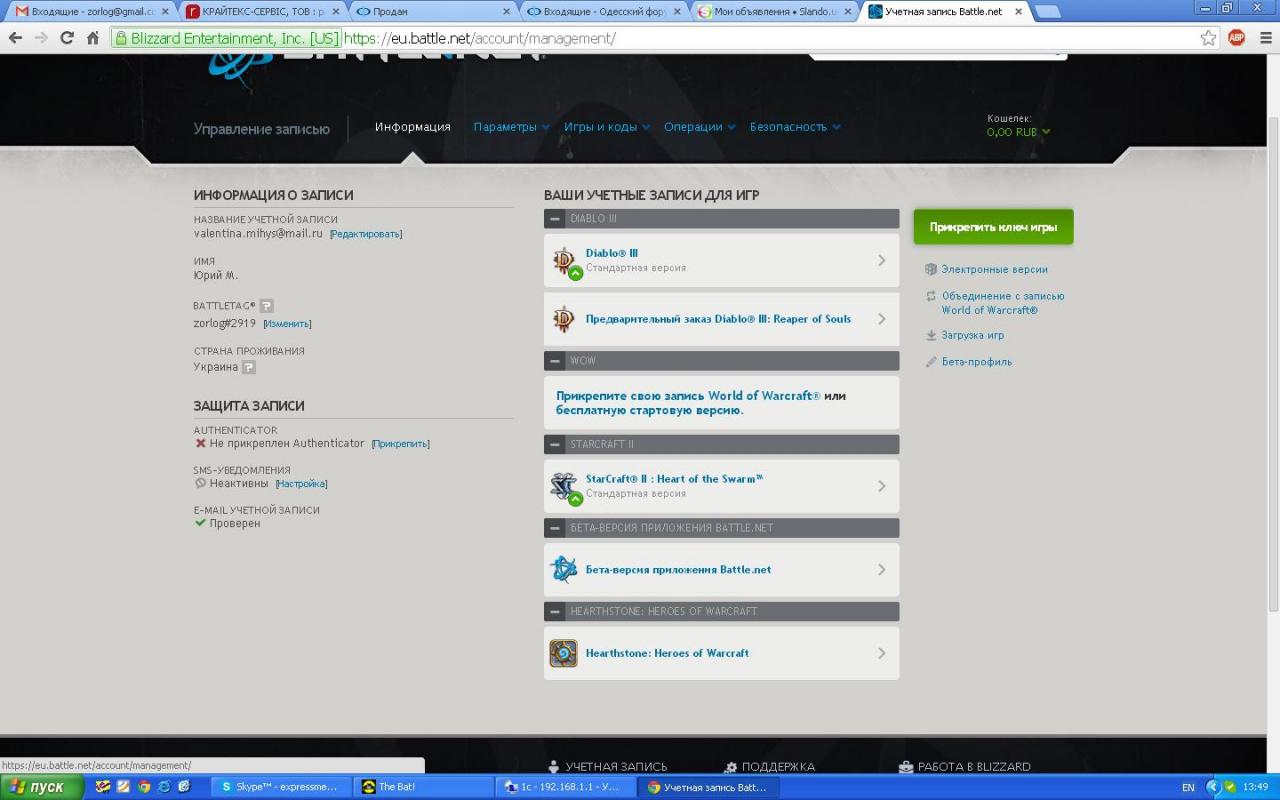Click Chrome icon in quick launch
The height and width of the screenshot is (800, 1280).
[144, 787]
